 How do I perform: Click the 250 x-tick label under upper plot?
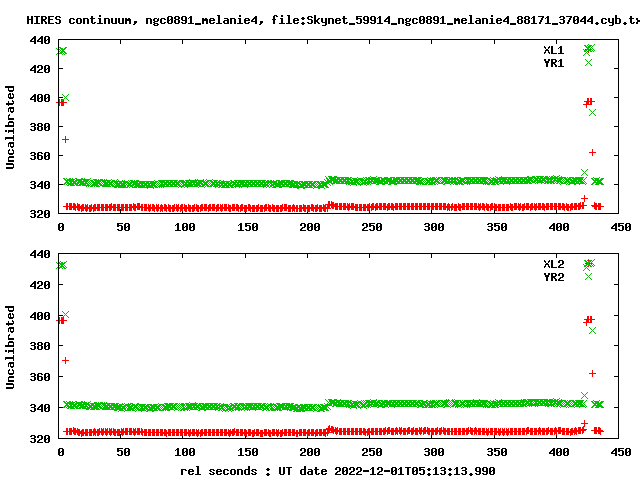pyautogui.click(x=372, y=227)
